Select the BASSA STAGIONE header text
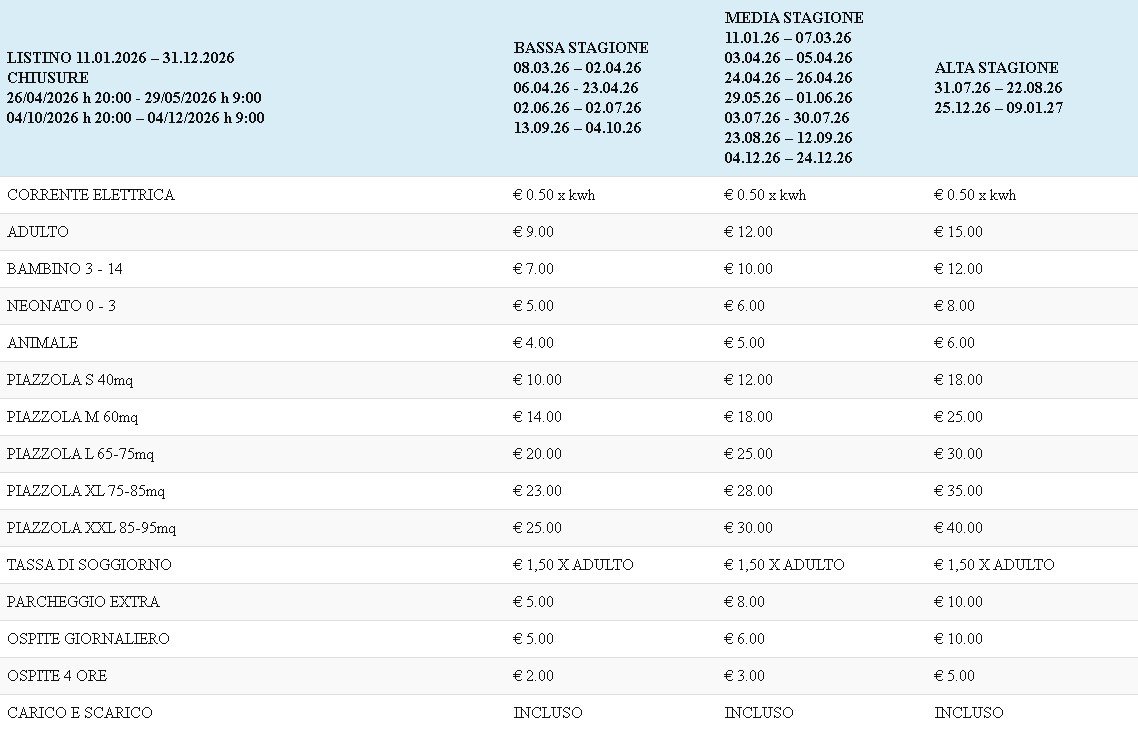The height and width of the screenshot is (731, 1138). pyautogui.click(x=581, y=48)
